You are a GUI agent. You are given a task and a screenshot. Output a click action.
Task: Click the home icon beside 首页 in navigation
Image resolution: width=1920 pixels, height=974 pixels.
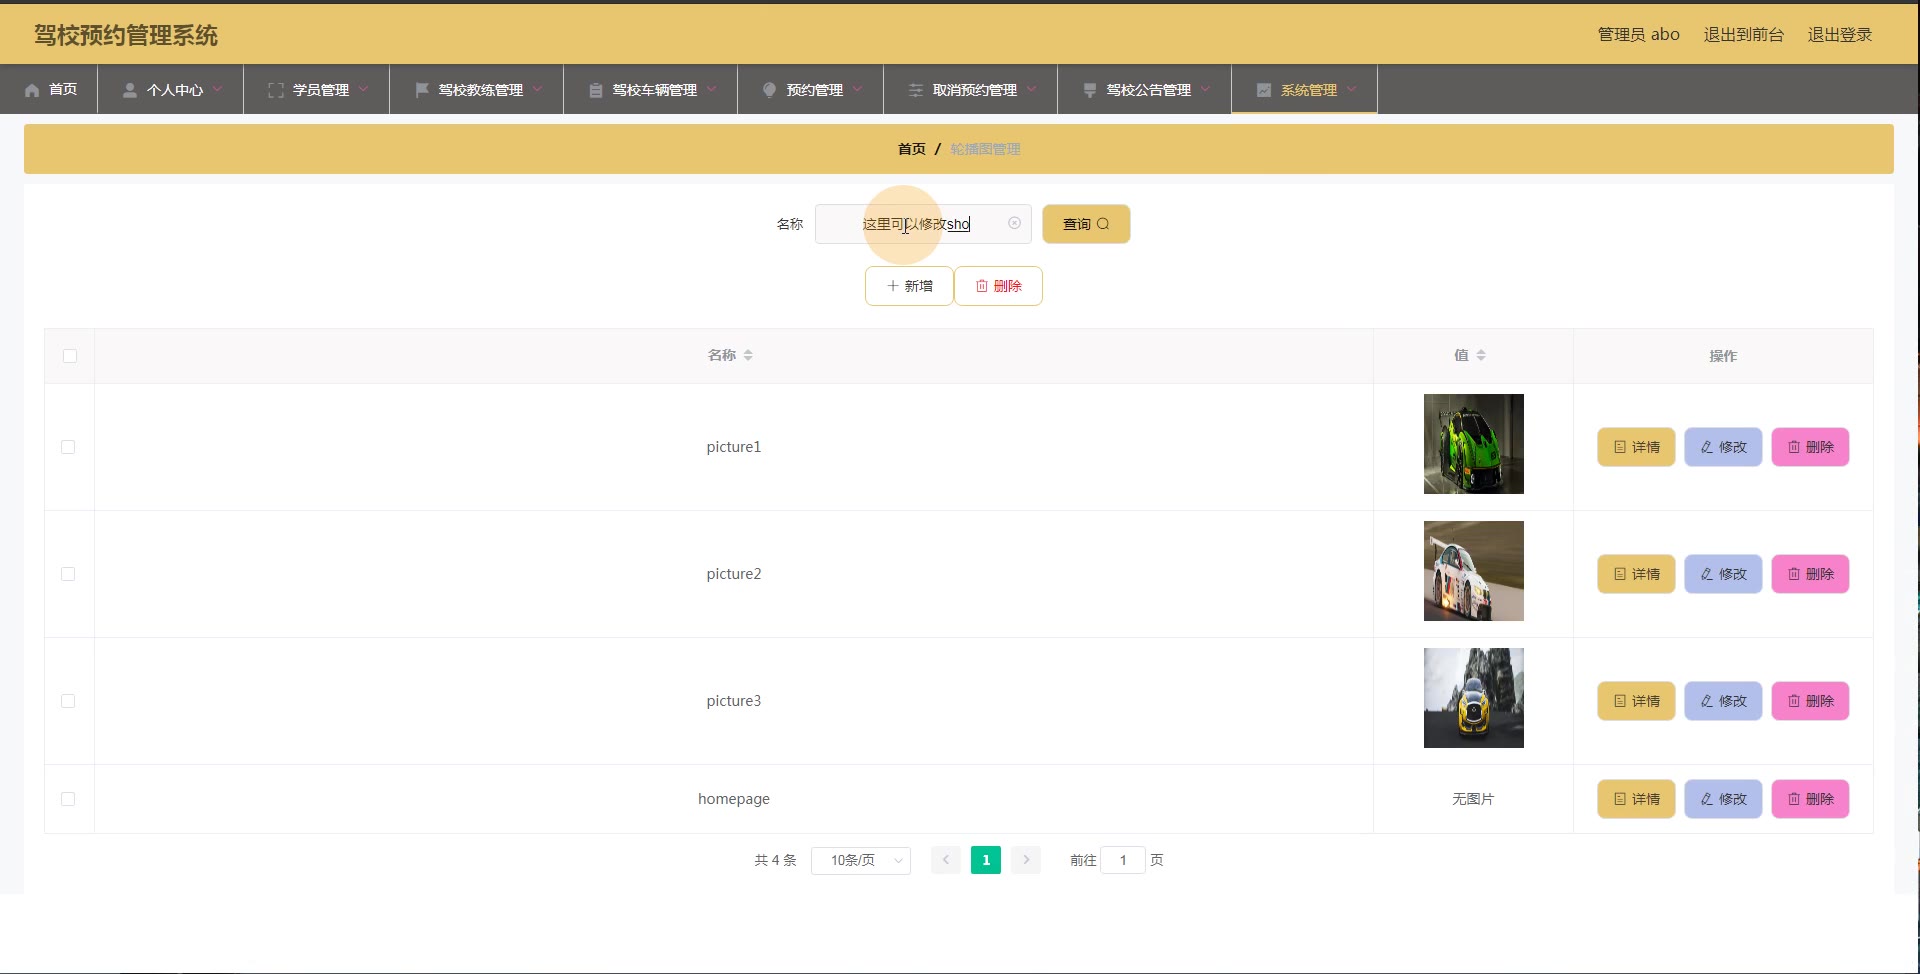[32, 90]
